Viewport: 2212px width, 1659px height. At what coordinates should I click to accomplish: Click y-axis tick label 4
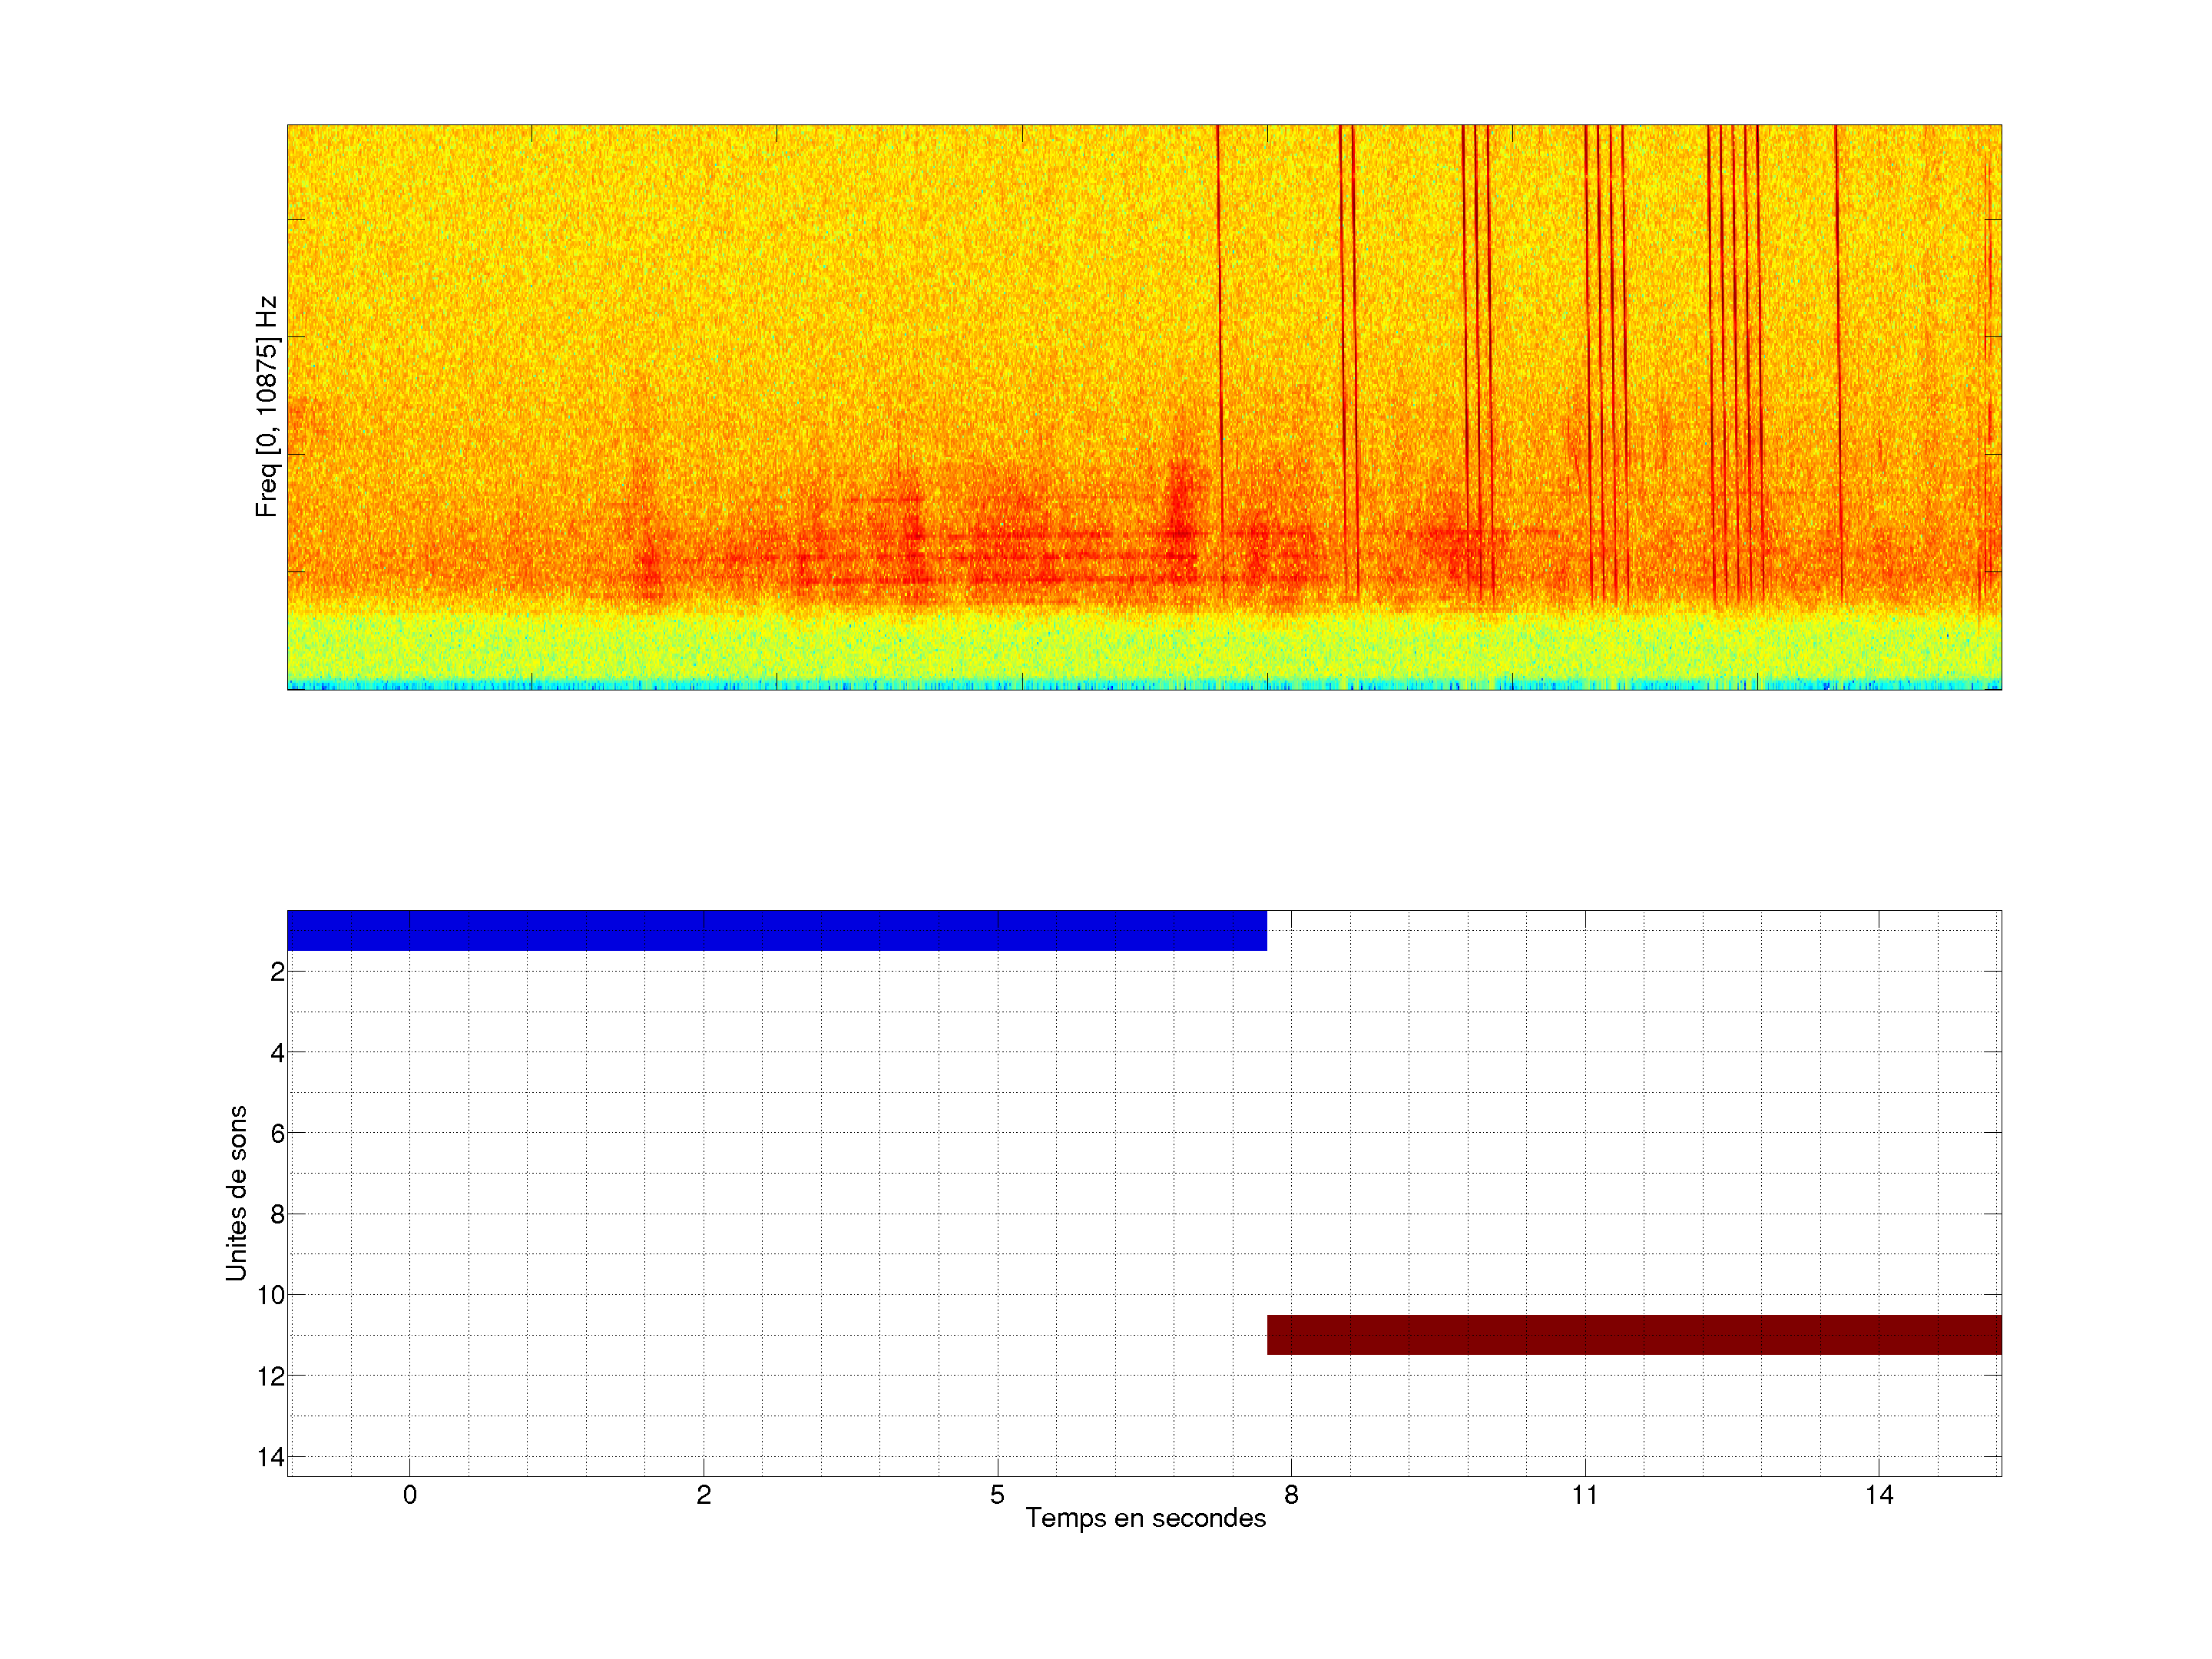(x=277, y=1053)
